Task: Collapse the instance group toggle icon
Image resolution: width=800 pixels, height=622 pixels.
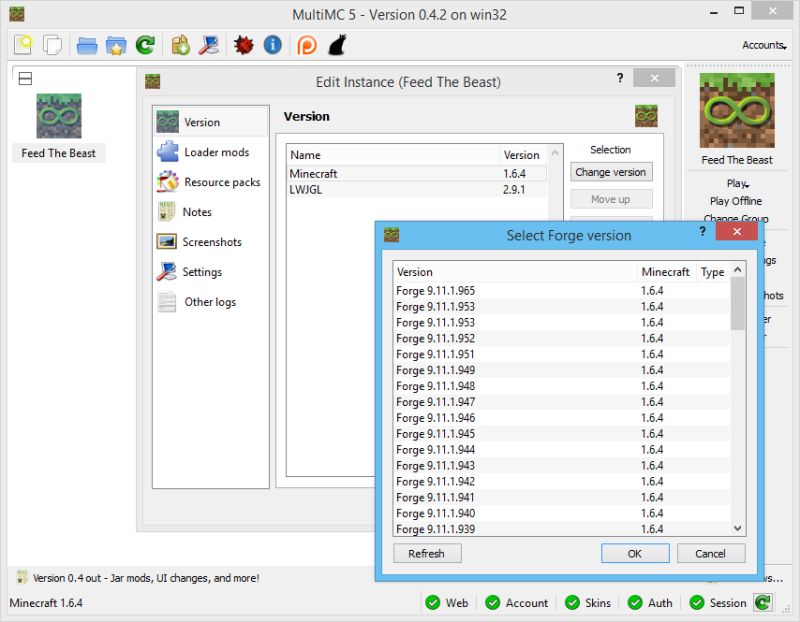Action: coord(25,78)
